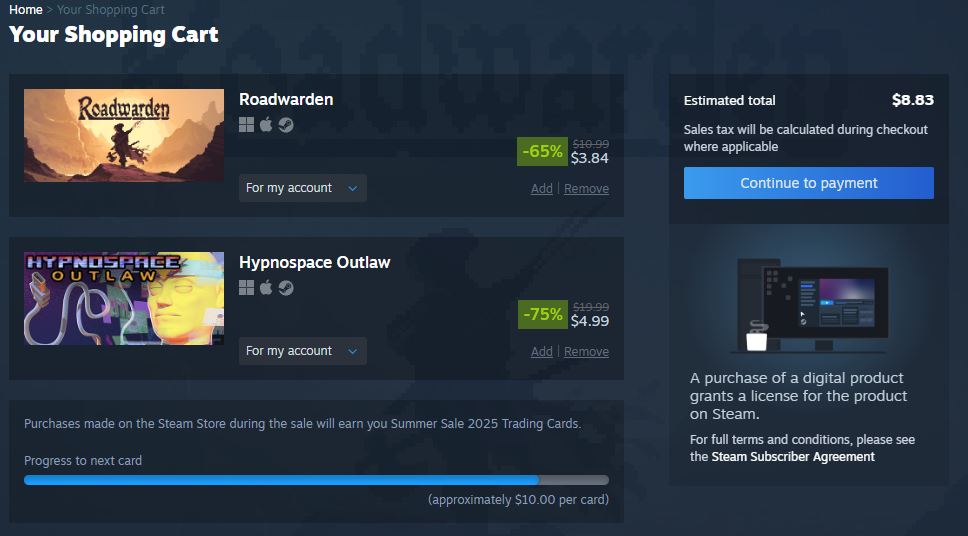Image resolution: width=968 pixels, height=536 pixels.
Task: Click the Home breadcrumb link
Action: [26, 10]
